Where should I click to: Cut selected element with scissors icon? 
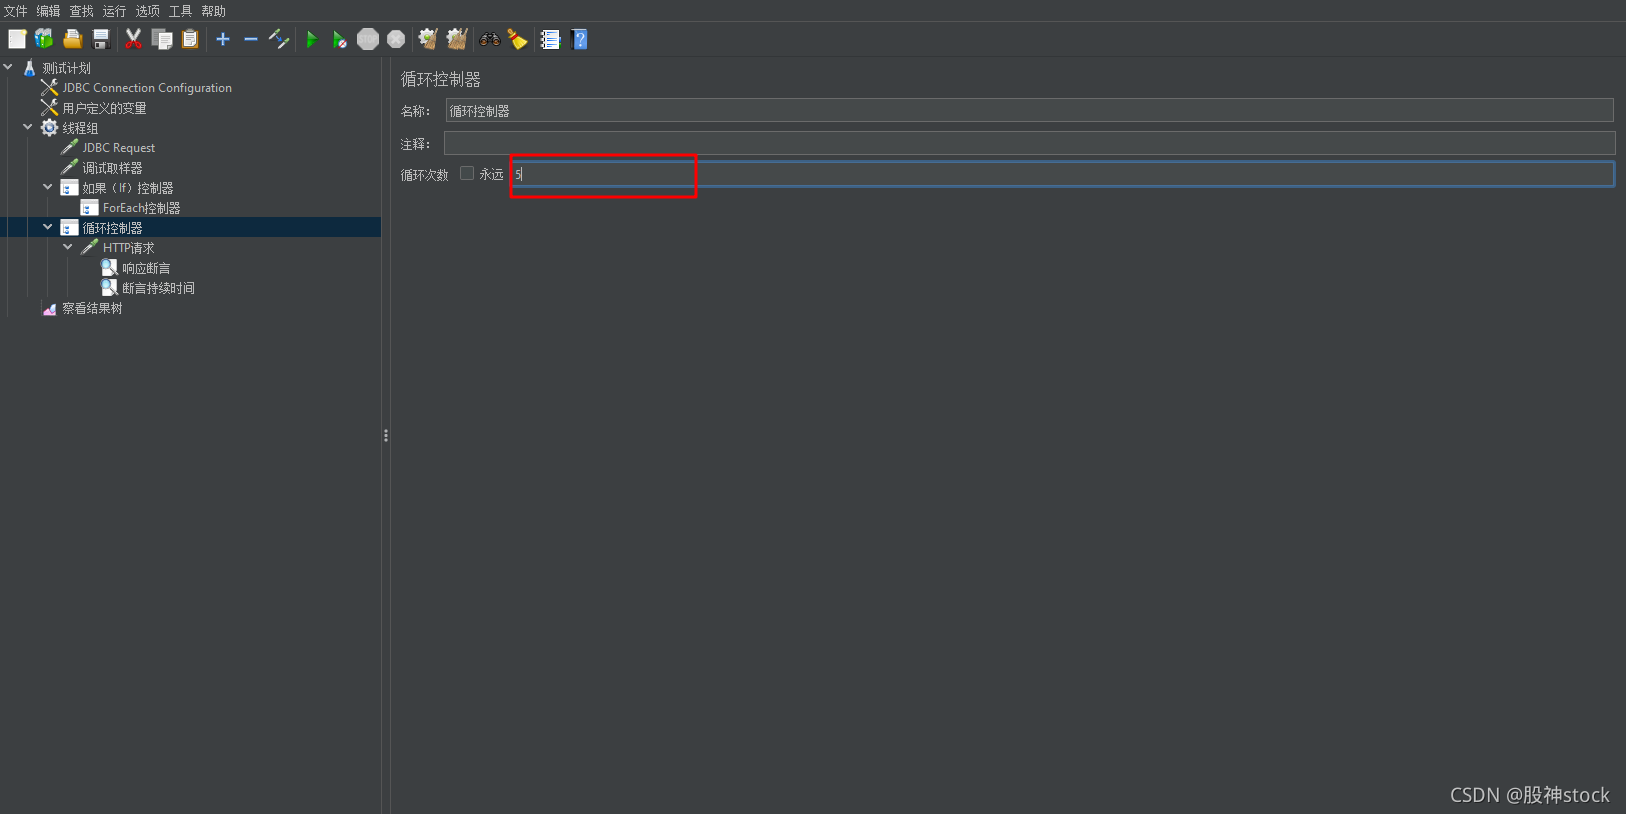pyautogui.click(x=133, y=39)
